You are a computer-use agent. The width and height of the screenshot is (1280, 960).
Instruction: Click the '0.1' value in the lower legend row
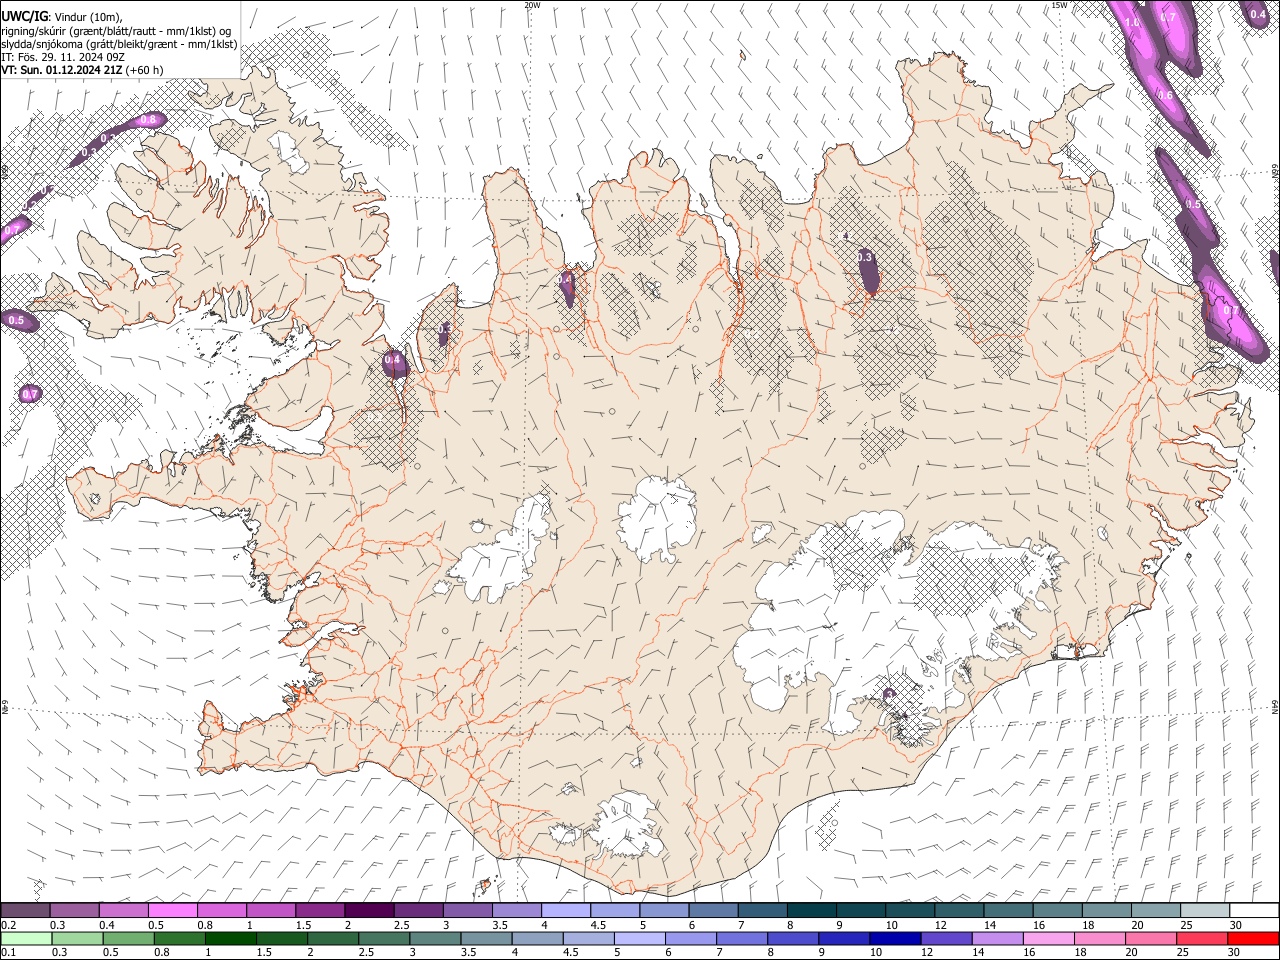tap(8, 952)
